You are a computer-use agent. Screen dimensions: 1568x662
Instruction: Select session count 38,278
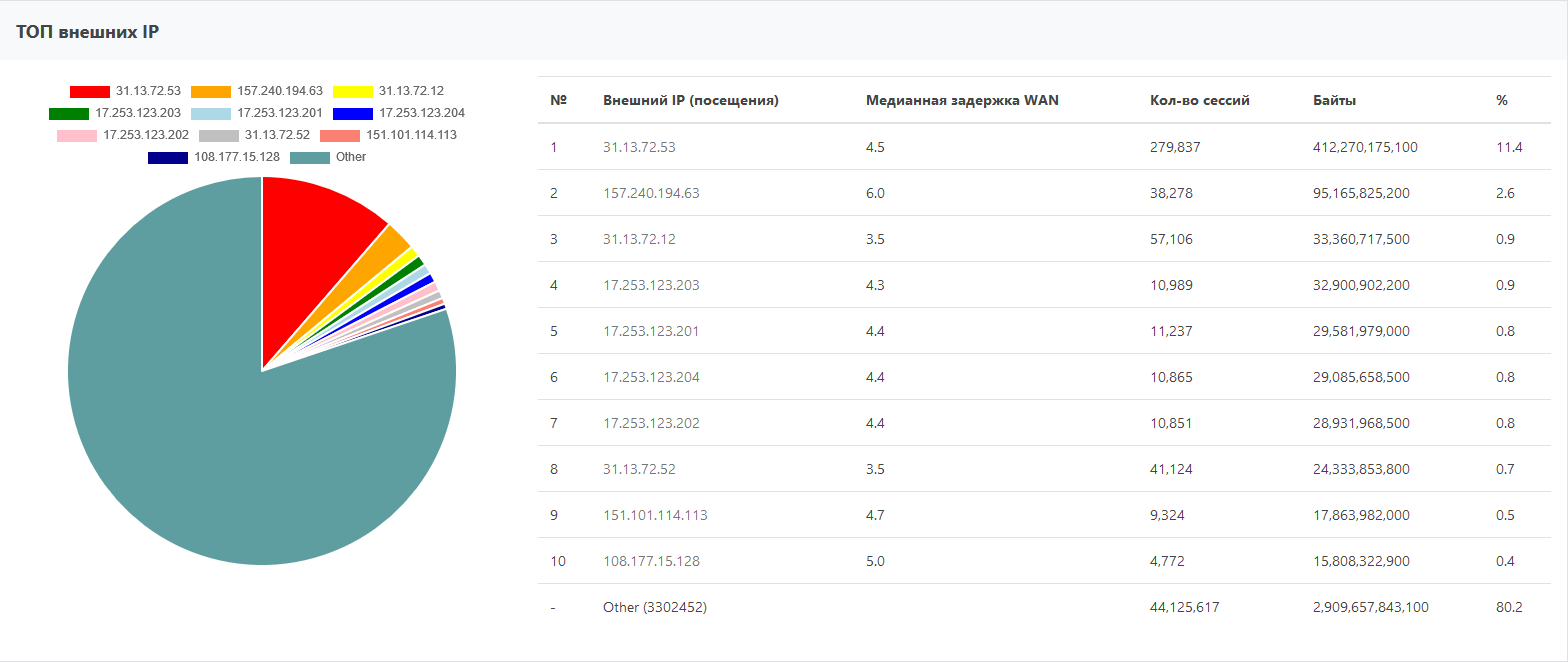pos(1171,193)
